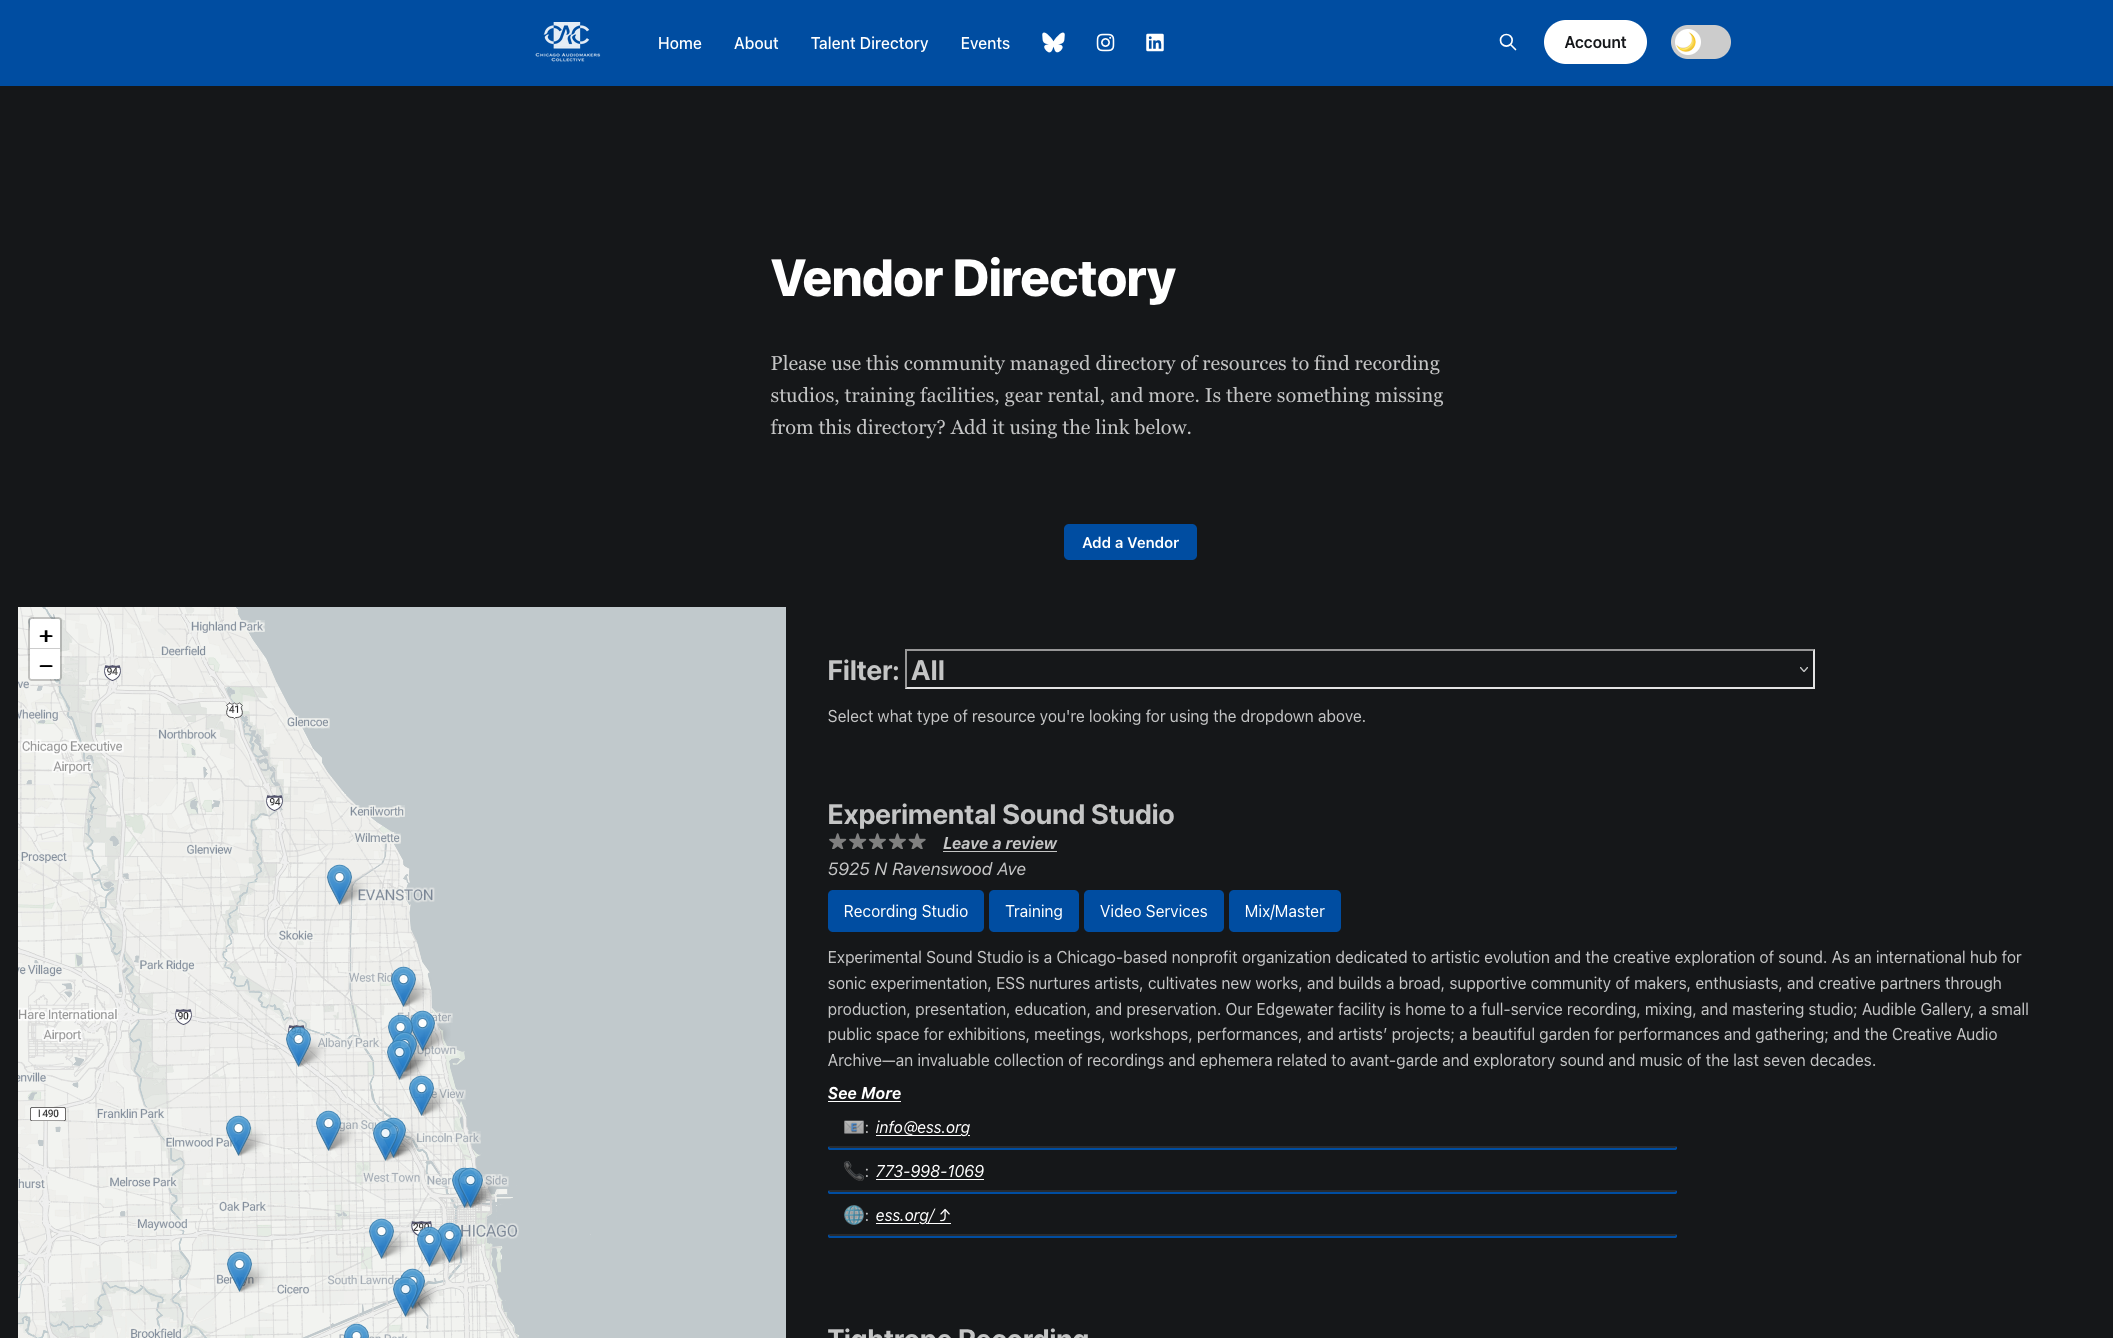Expand description with See More
Screen dimensions: 2113x1338
[x=864, y=1093]
